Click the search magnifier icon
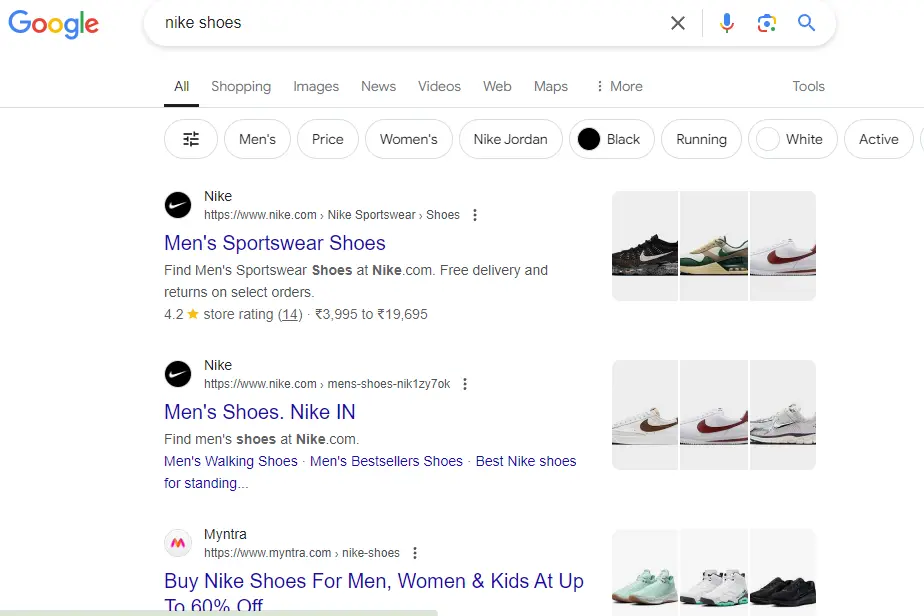 pos(806,22)
